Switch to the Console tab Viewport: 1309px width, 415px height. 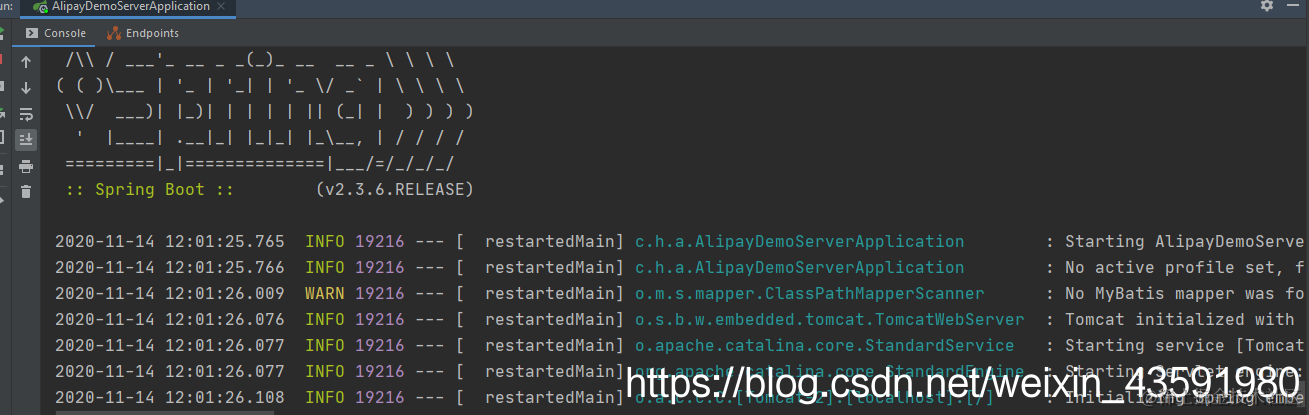(x=54, y=33)
